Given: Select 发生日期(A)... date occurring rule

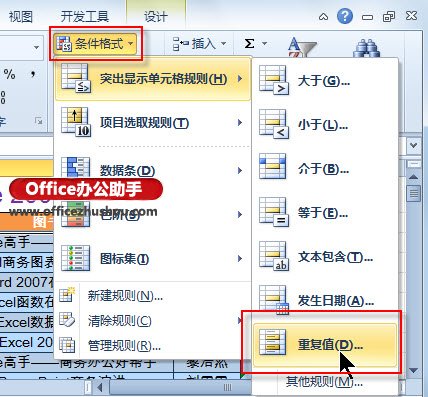Looking at the screenshot, I should click(x=325, y=301).
